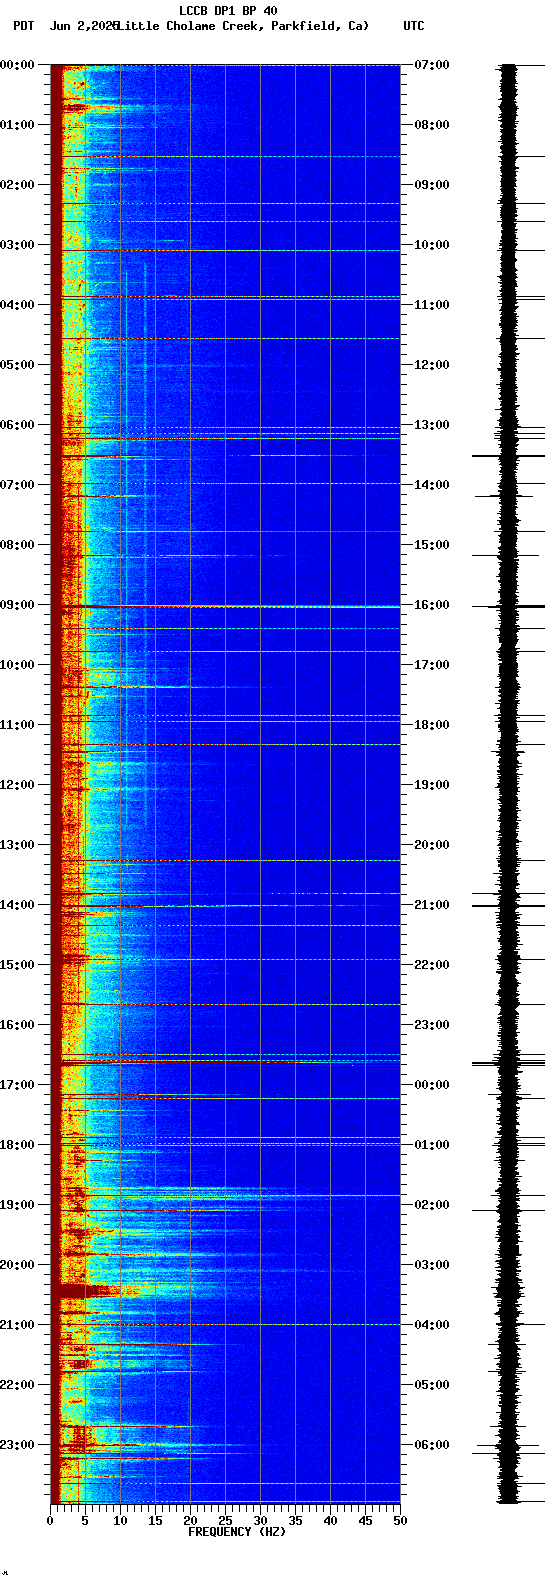Screen dimensions: 552x1584
Task: Click the 17:00 label on PDT axis
Action: (17, 1085)
